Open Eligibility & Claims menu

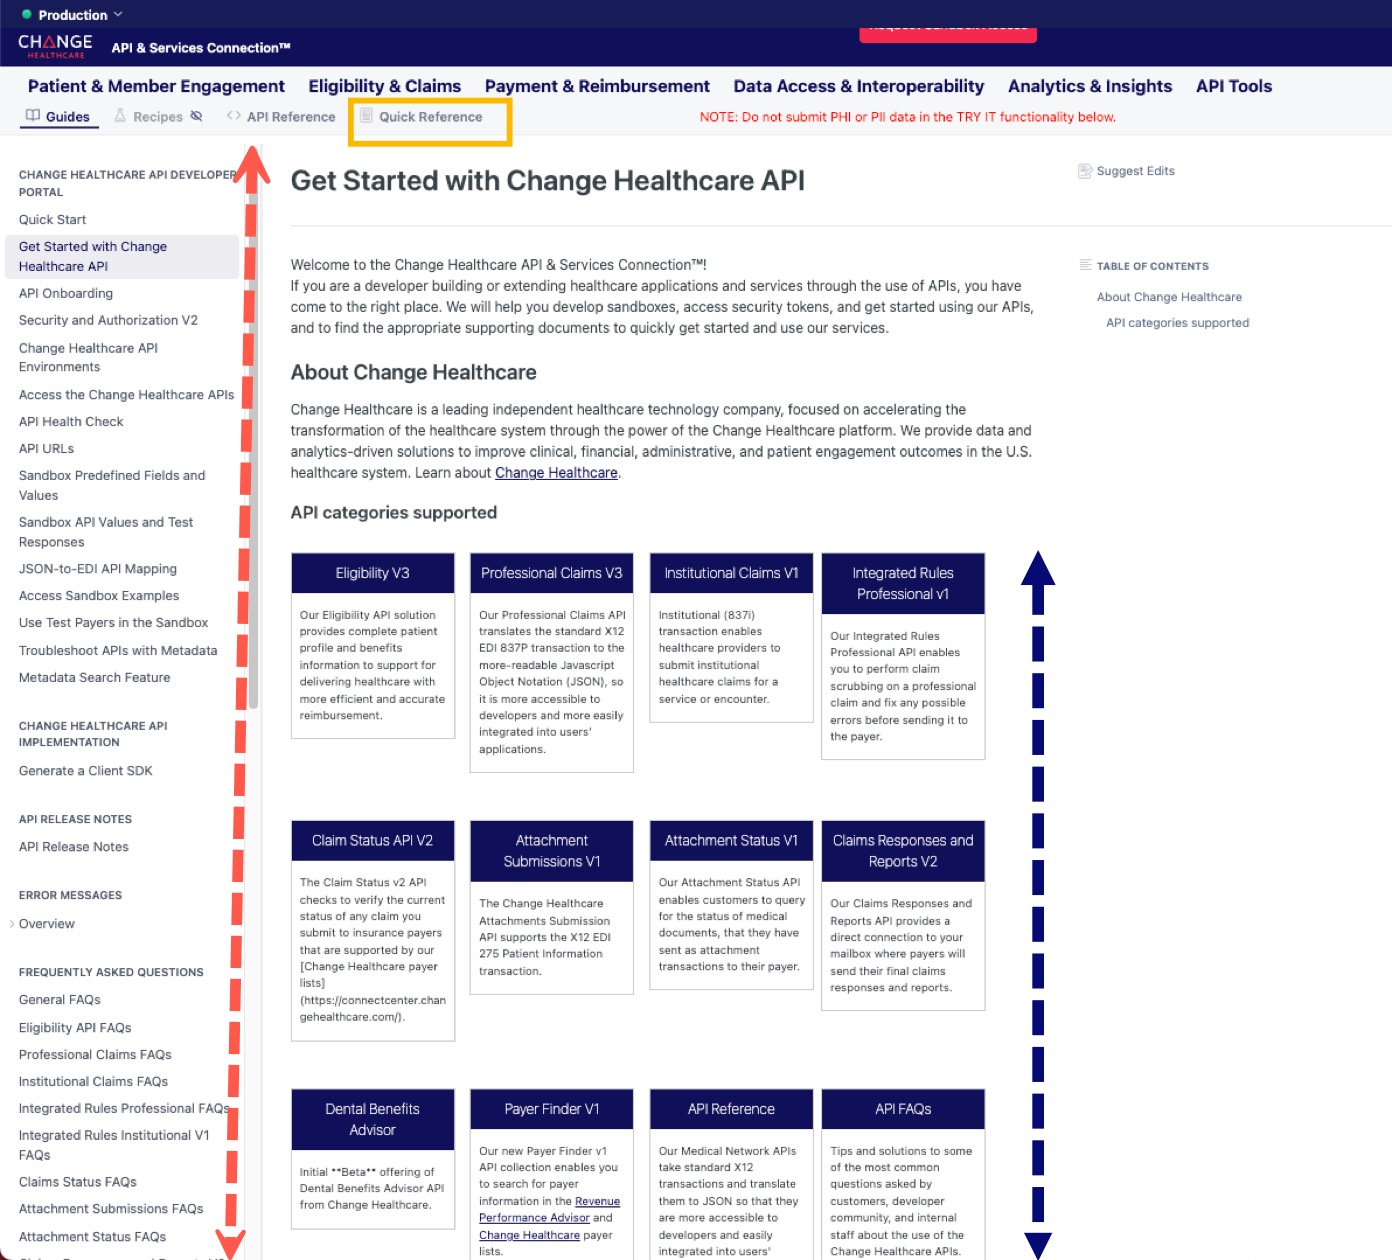(x=385, y=86)
